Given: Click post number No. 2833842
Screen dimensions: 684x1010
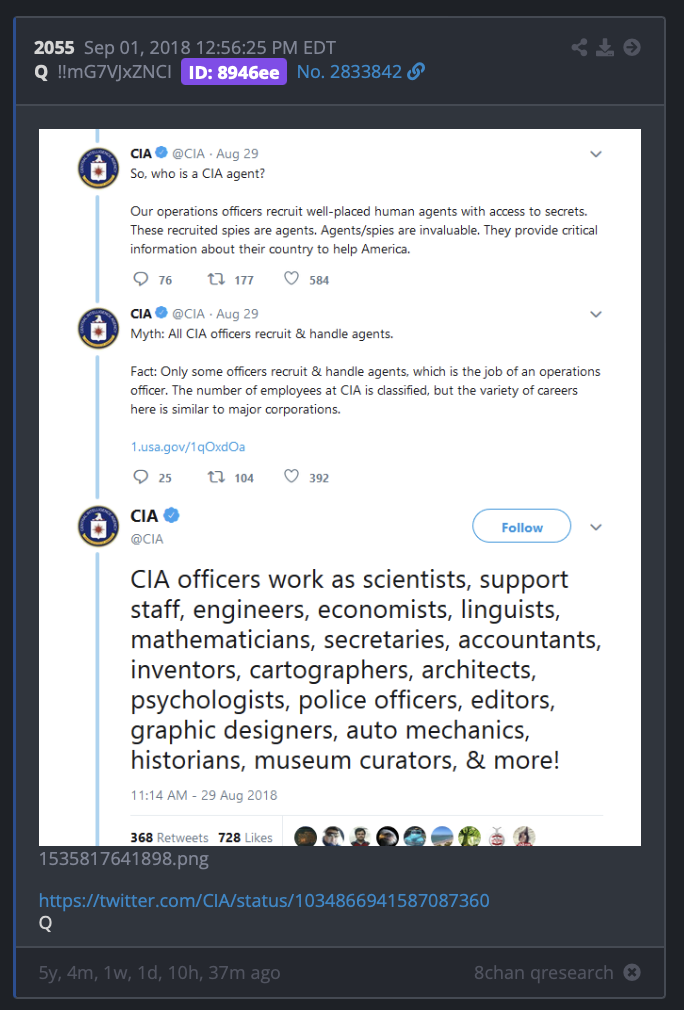Looking at the screenshot, I should (349, 71).
